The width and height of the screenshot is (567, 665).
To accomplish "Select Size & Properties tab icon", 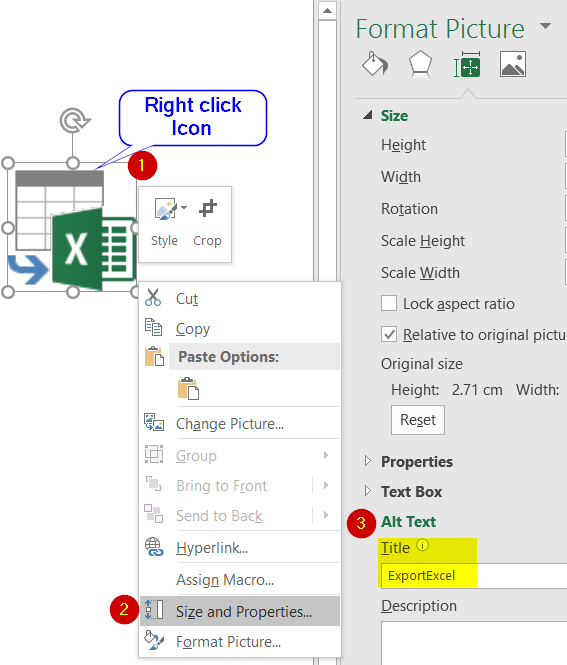I will pos(467,64).
